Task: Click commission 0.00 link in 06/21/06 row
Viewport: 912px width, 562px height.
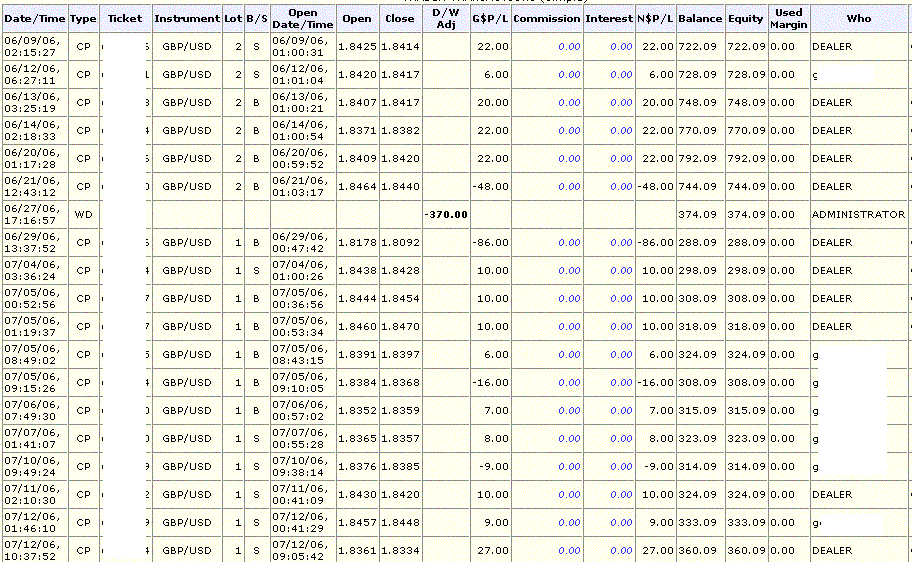Action: (569, 186)
